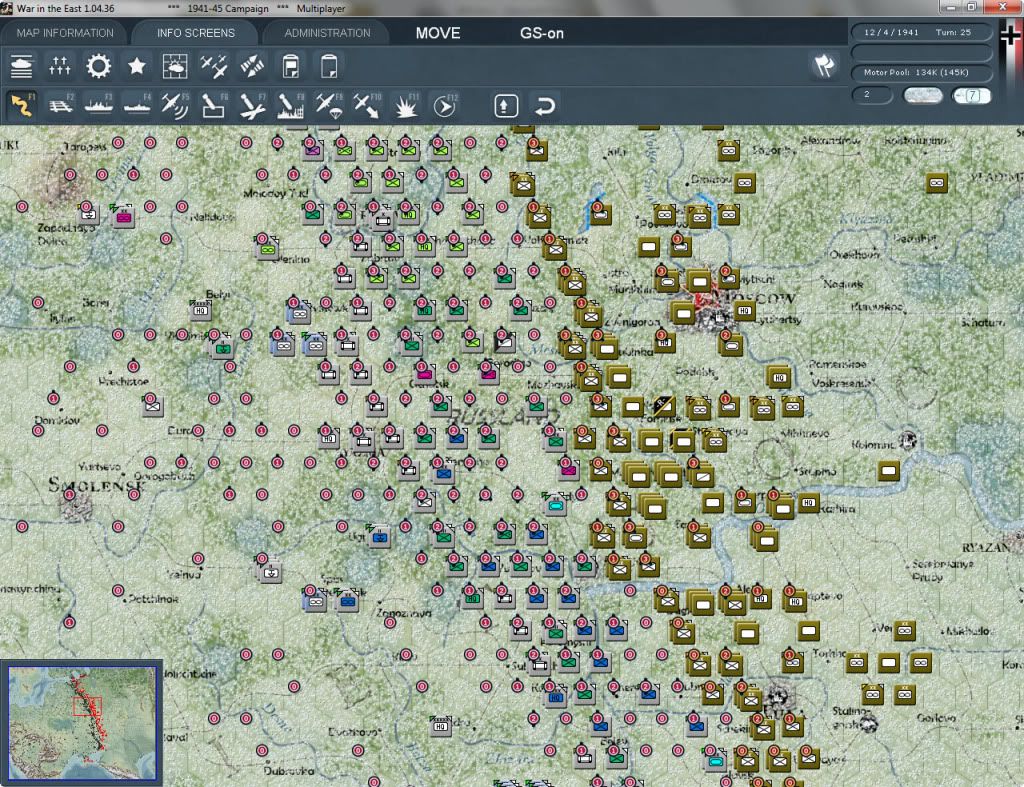The width and height of the screenshot is (1024, 787).
Task: Select the F4 amphibious transport mode
Action: pyautogui.click(x=136, y=105)
